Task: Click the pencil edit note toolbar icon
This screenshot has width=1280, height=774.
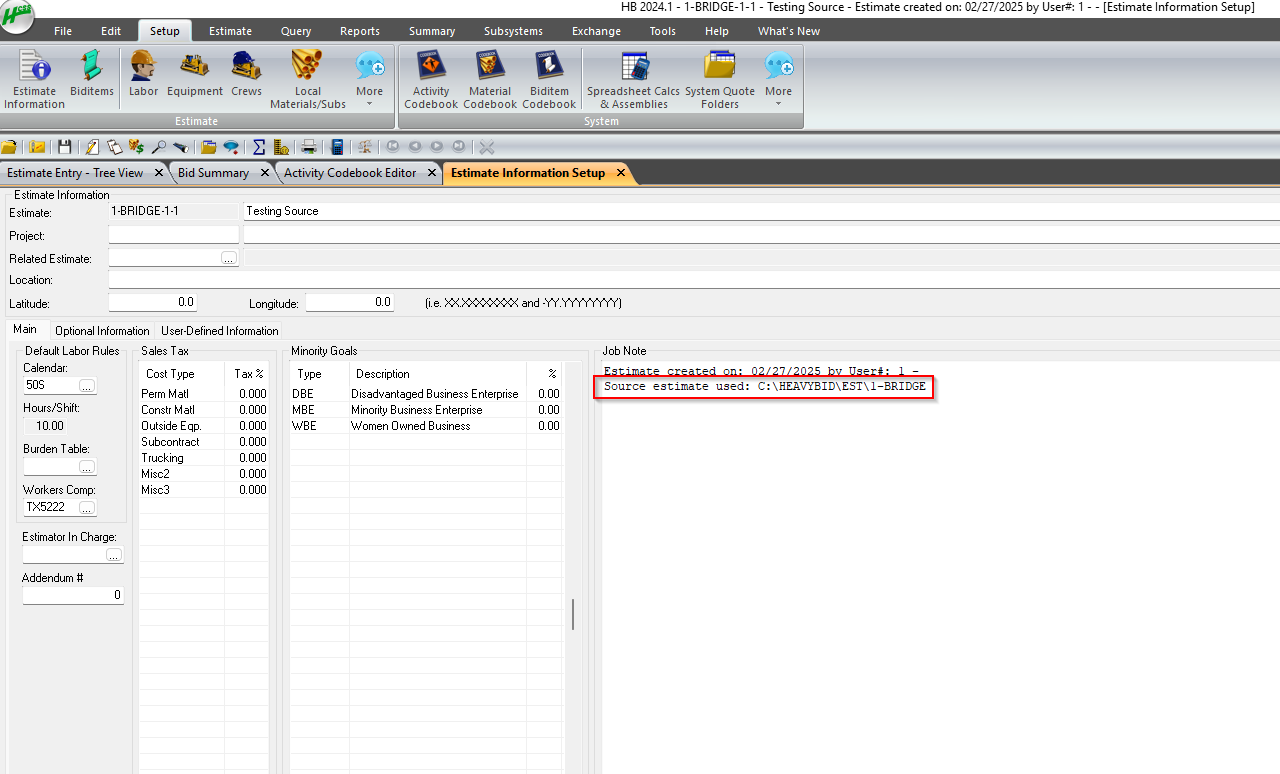Action: click(x=92, y=147)
